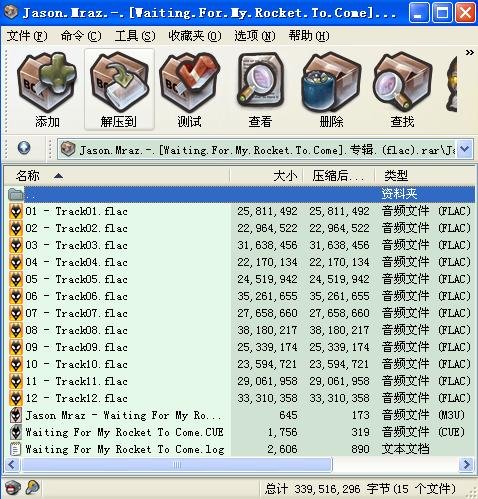Sort by the 大小 column header

[266, 175]
